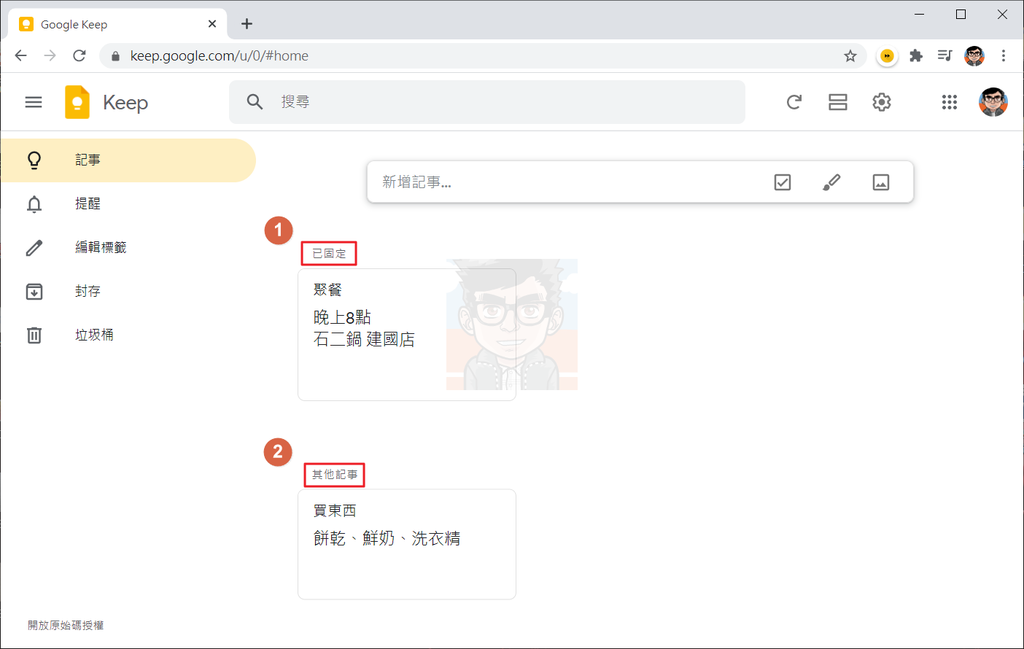Viewport: 1024px width, 649px height.
Task: Click the text 晚上8點
Action: pyautogui.click(x=342, y=317)
